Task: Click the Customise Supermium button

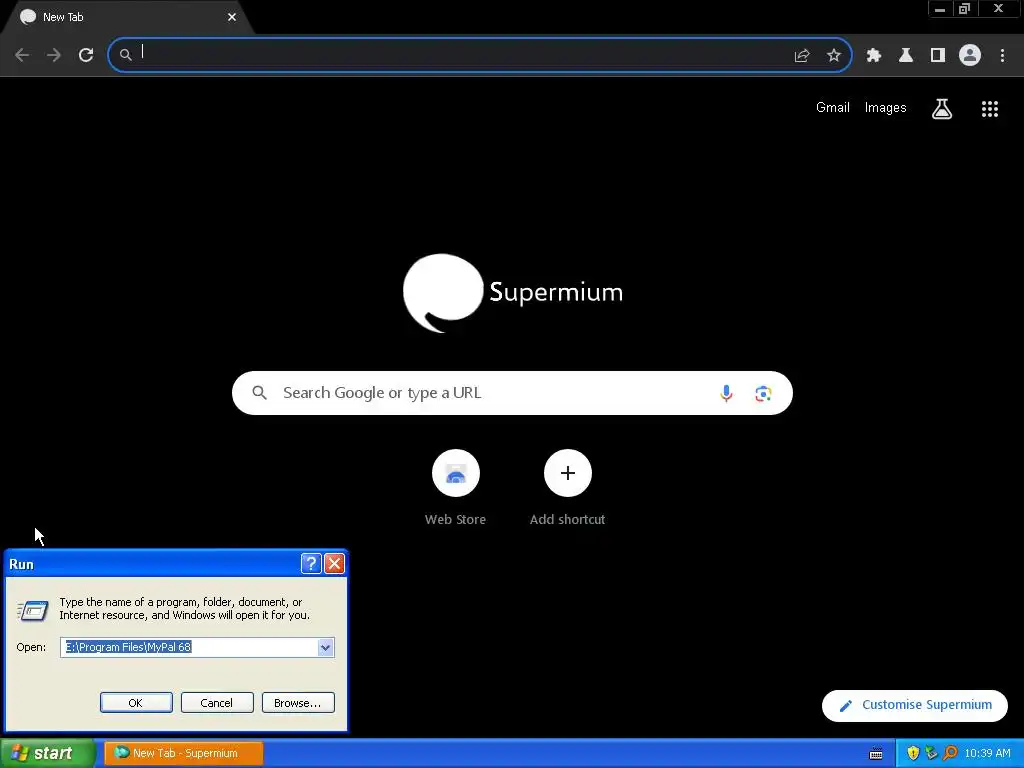Action: (914, 705)
